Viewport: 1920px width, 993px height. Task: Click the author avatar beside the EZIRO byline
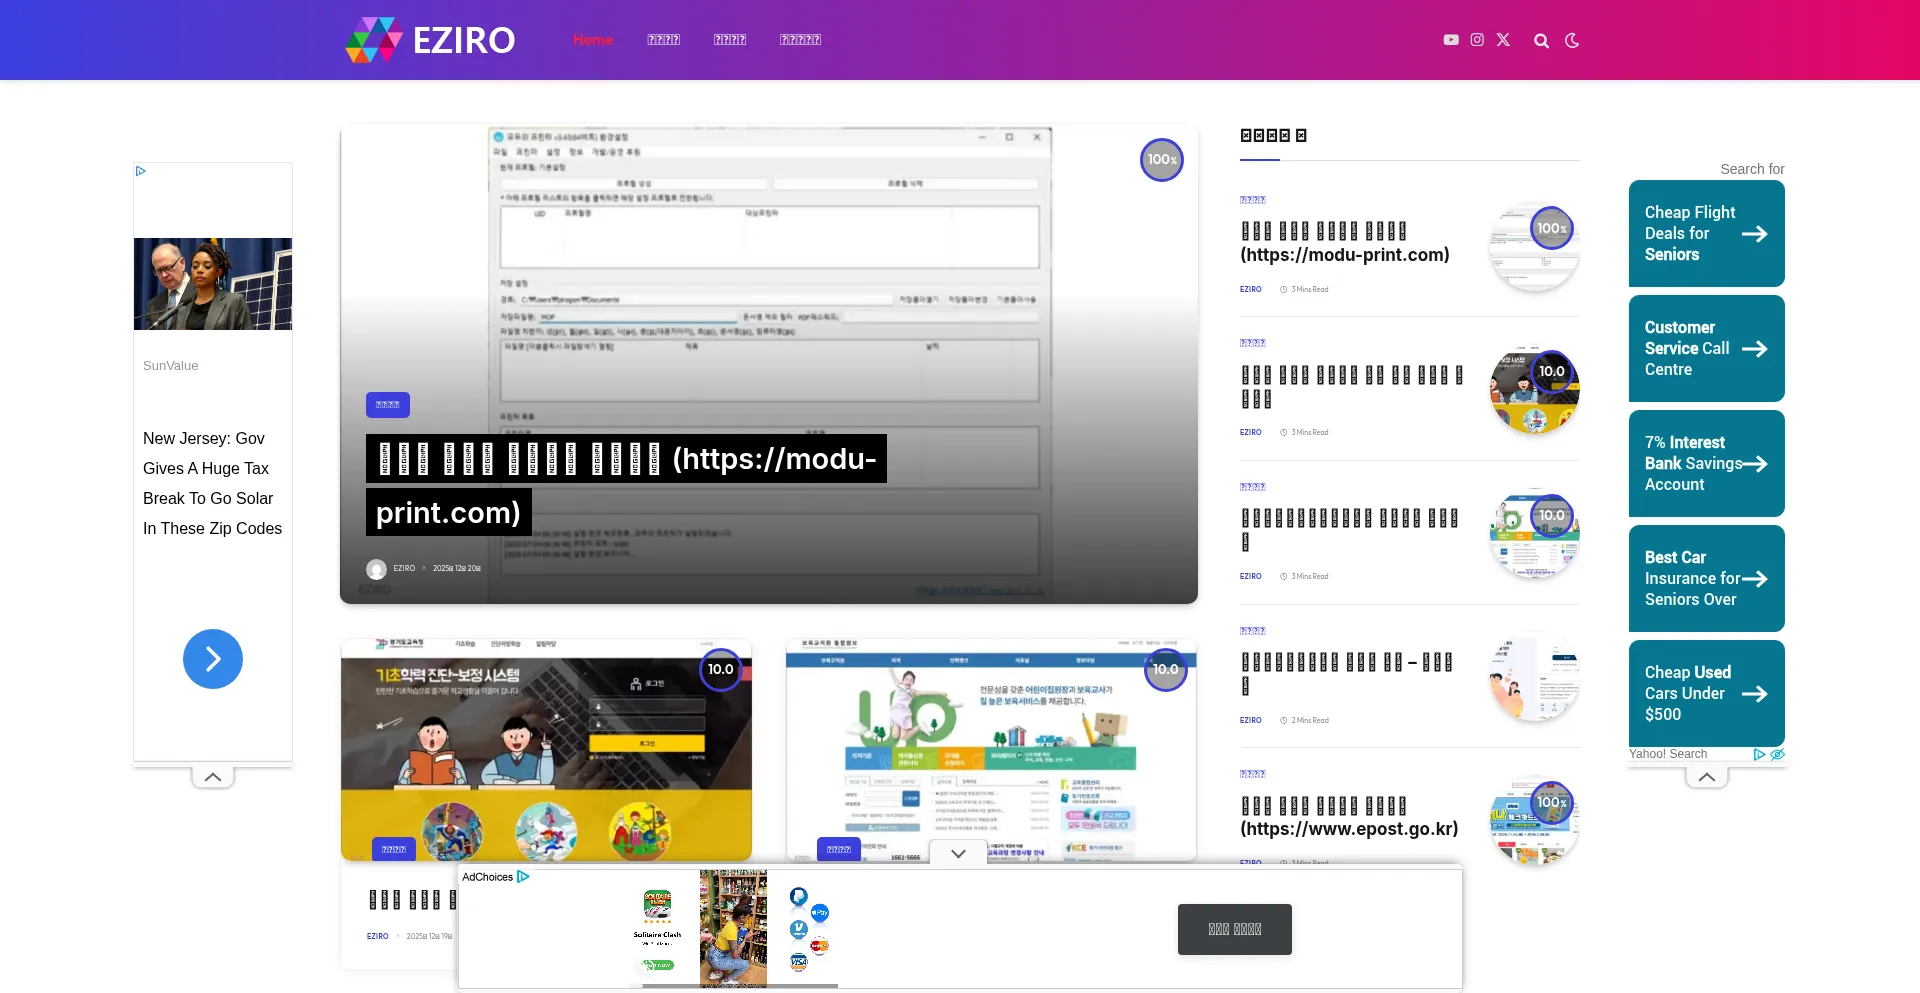coord(377,568)
